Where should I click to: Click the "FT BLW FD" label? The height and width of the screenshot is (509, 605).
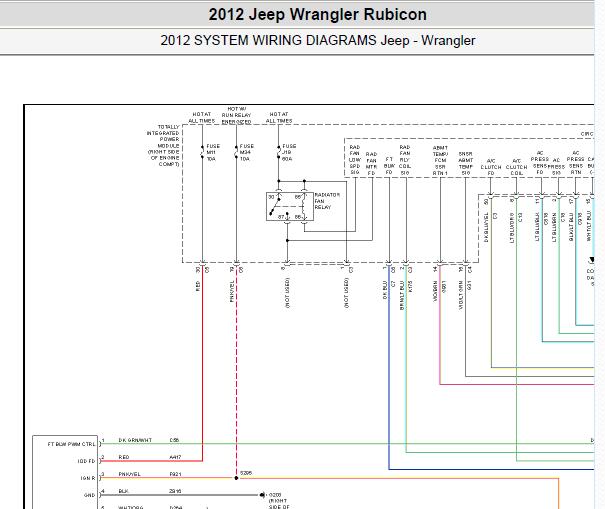coord(389,166)
